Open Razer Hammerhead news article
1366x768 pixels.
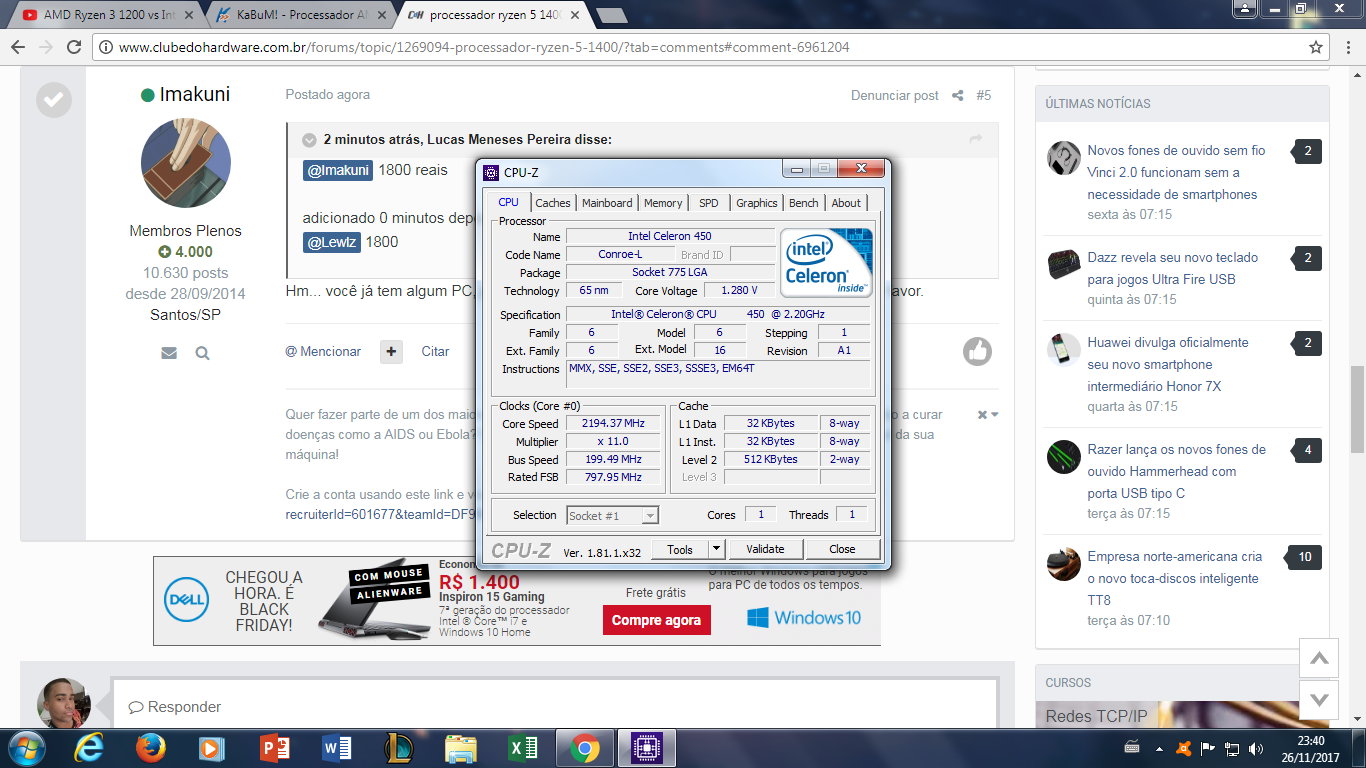(x=1177, y=471)
